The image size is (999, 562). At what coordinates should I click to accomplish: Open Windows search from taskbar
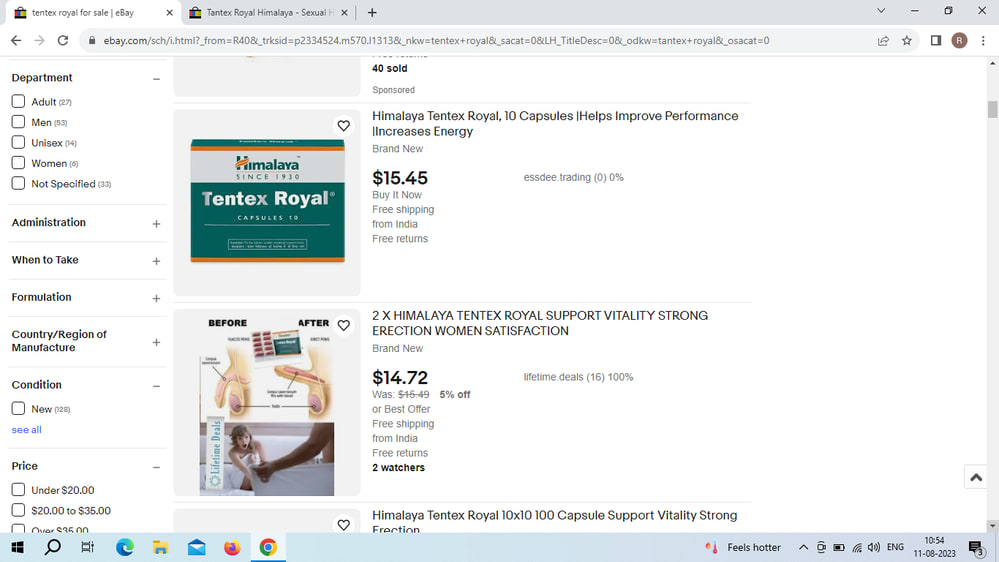53,547
